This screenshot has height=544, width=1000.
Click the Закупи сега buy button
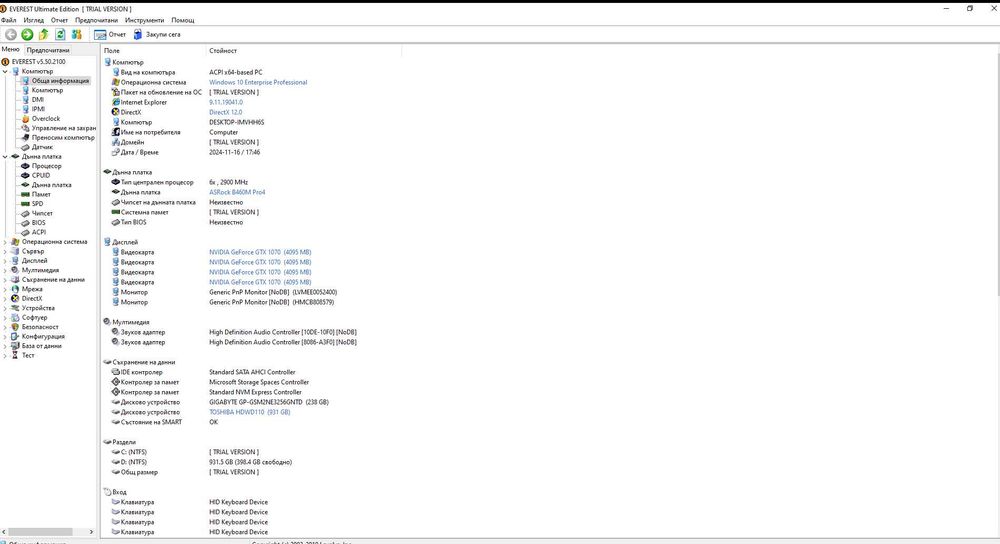tap(157, 34)
